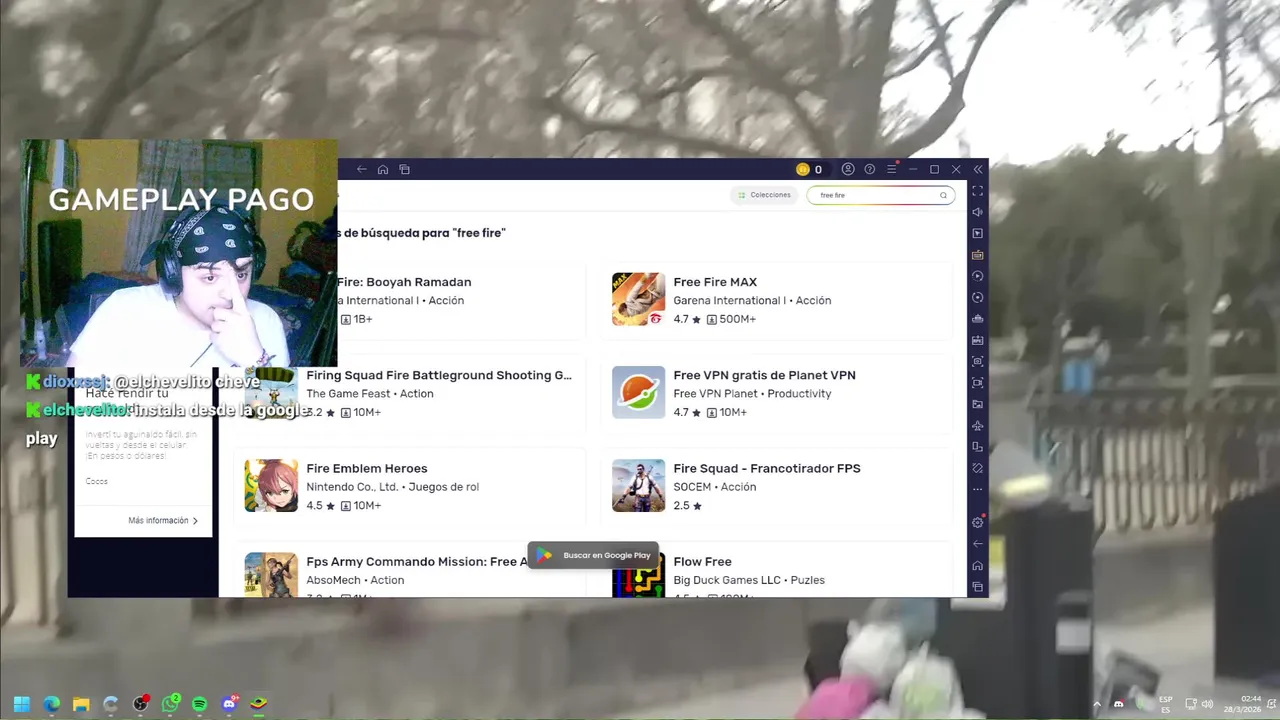Screen dimensions: 1280x720
Task: Open the BlueStacks help question mark
Action: point(870,169)
